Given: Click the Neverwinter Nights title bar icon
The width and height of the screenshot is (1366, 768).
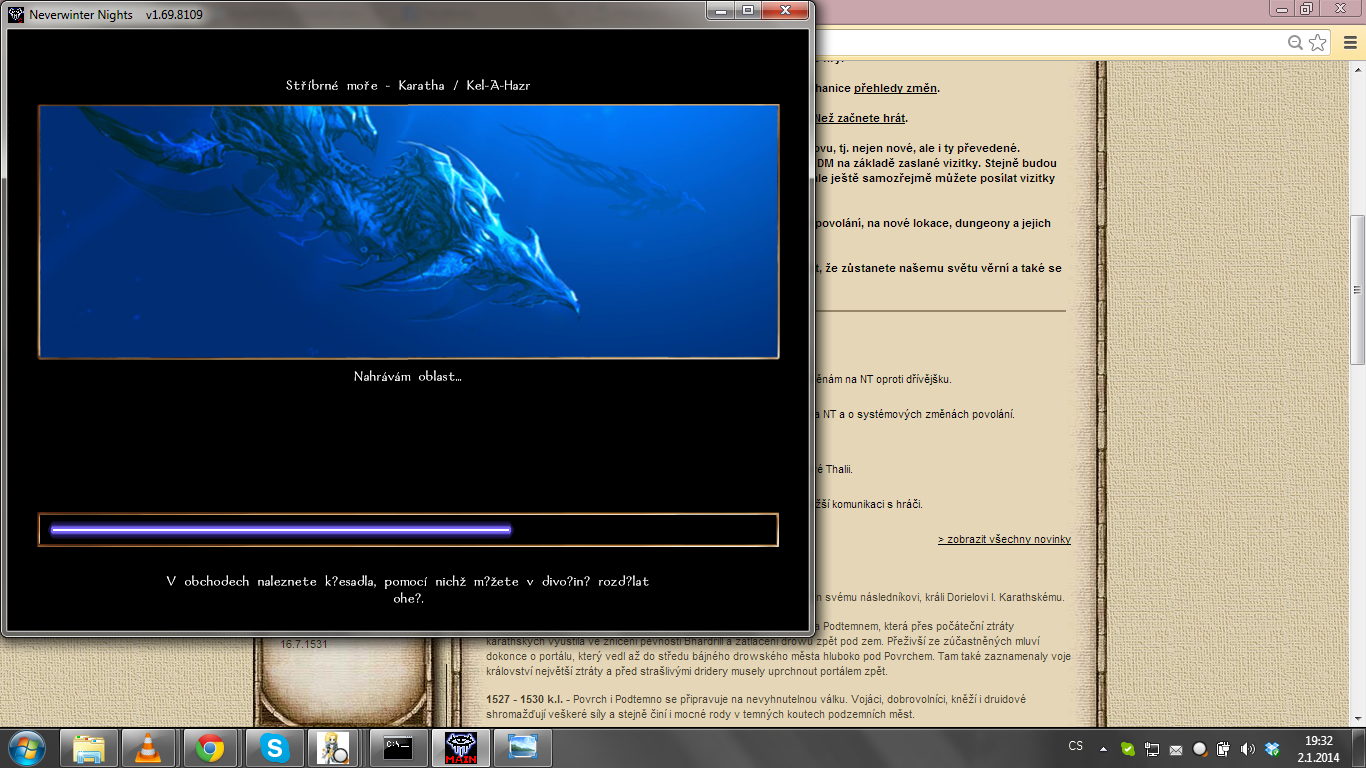Looking at the screenshot, I should [x=17, y=15].
